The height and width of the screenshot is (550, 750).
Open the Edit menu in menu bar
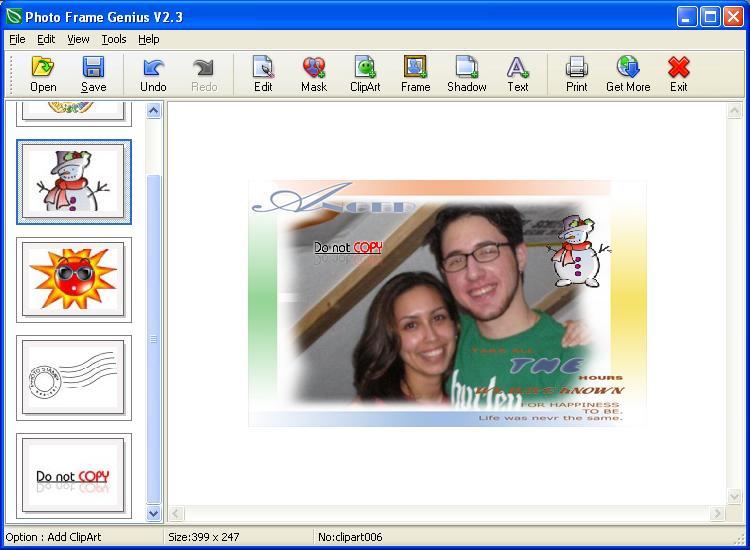(x=46, y=39)
